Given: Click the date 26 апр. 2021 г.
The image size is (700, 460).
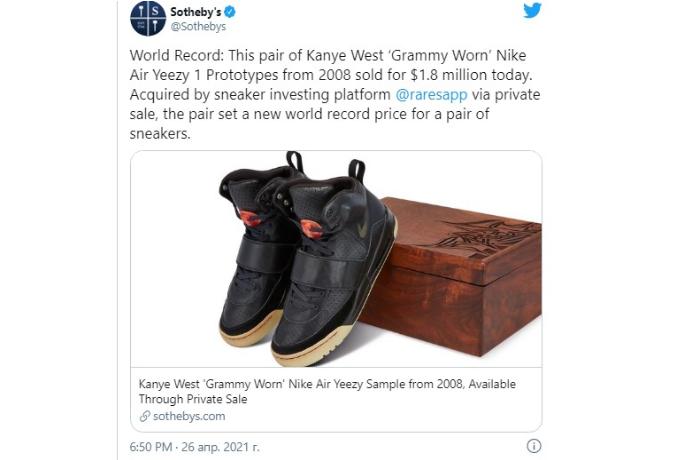Looking at the screenshot, I should click(x=220, y=447).
